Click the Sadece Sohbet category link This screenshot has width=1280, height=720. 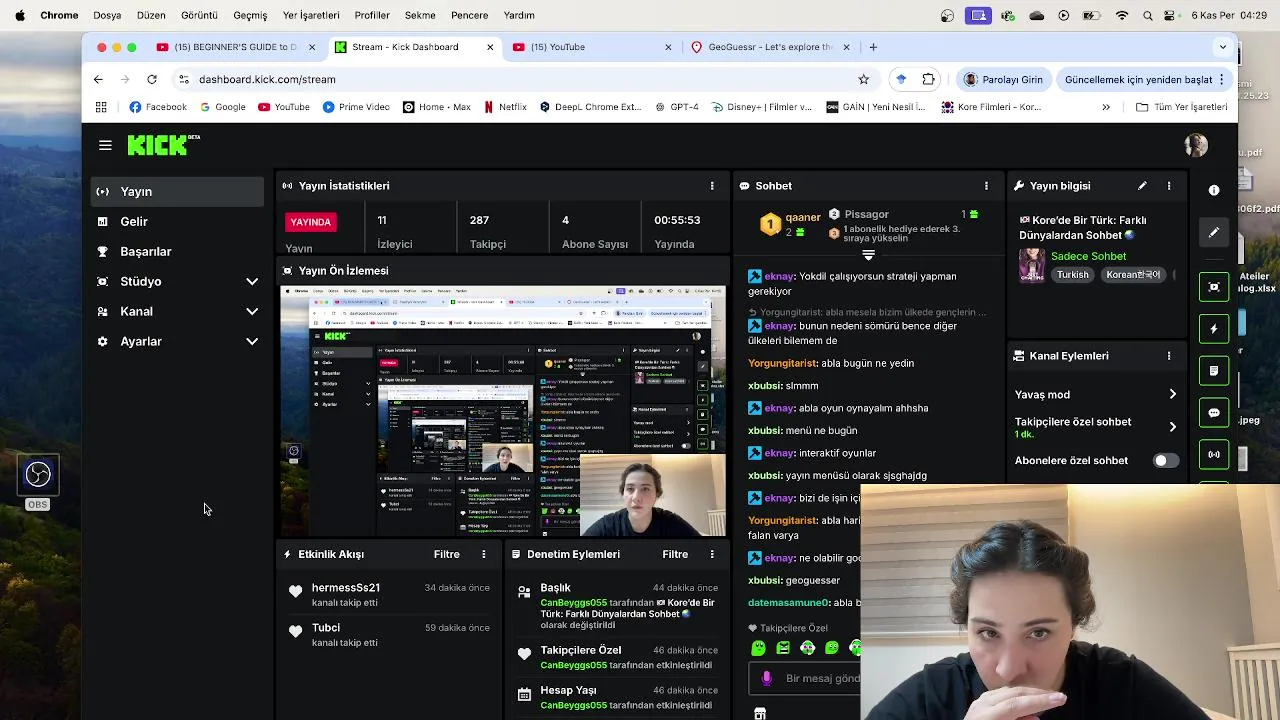(1088, 256)
